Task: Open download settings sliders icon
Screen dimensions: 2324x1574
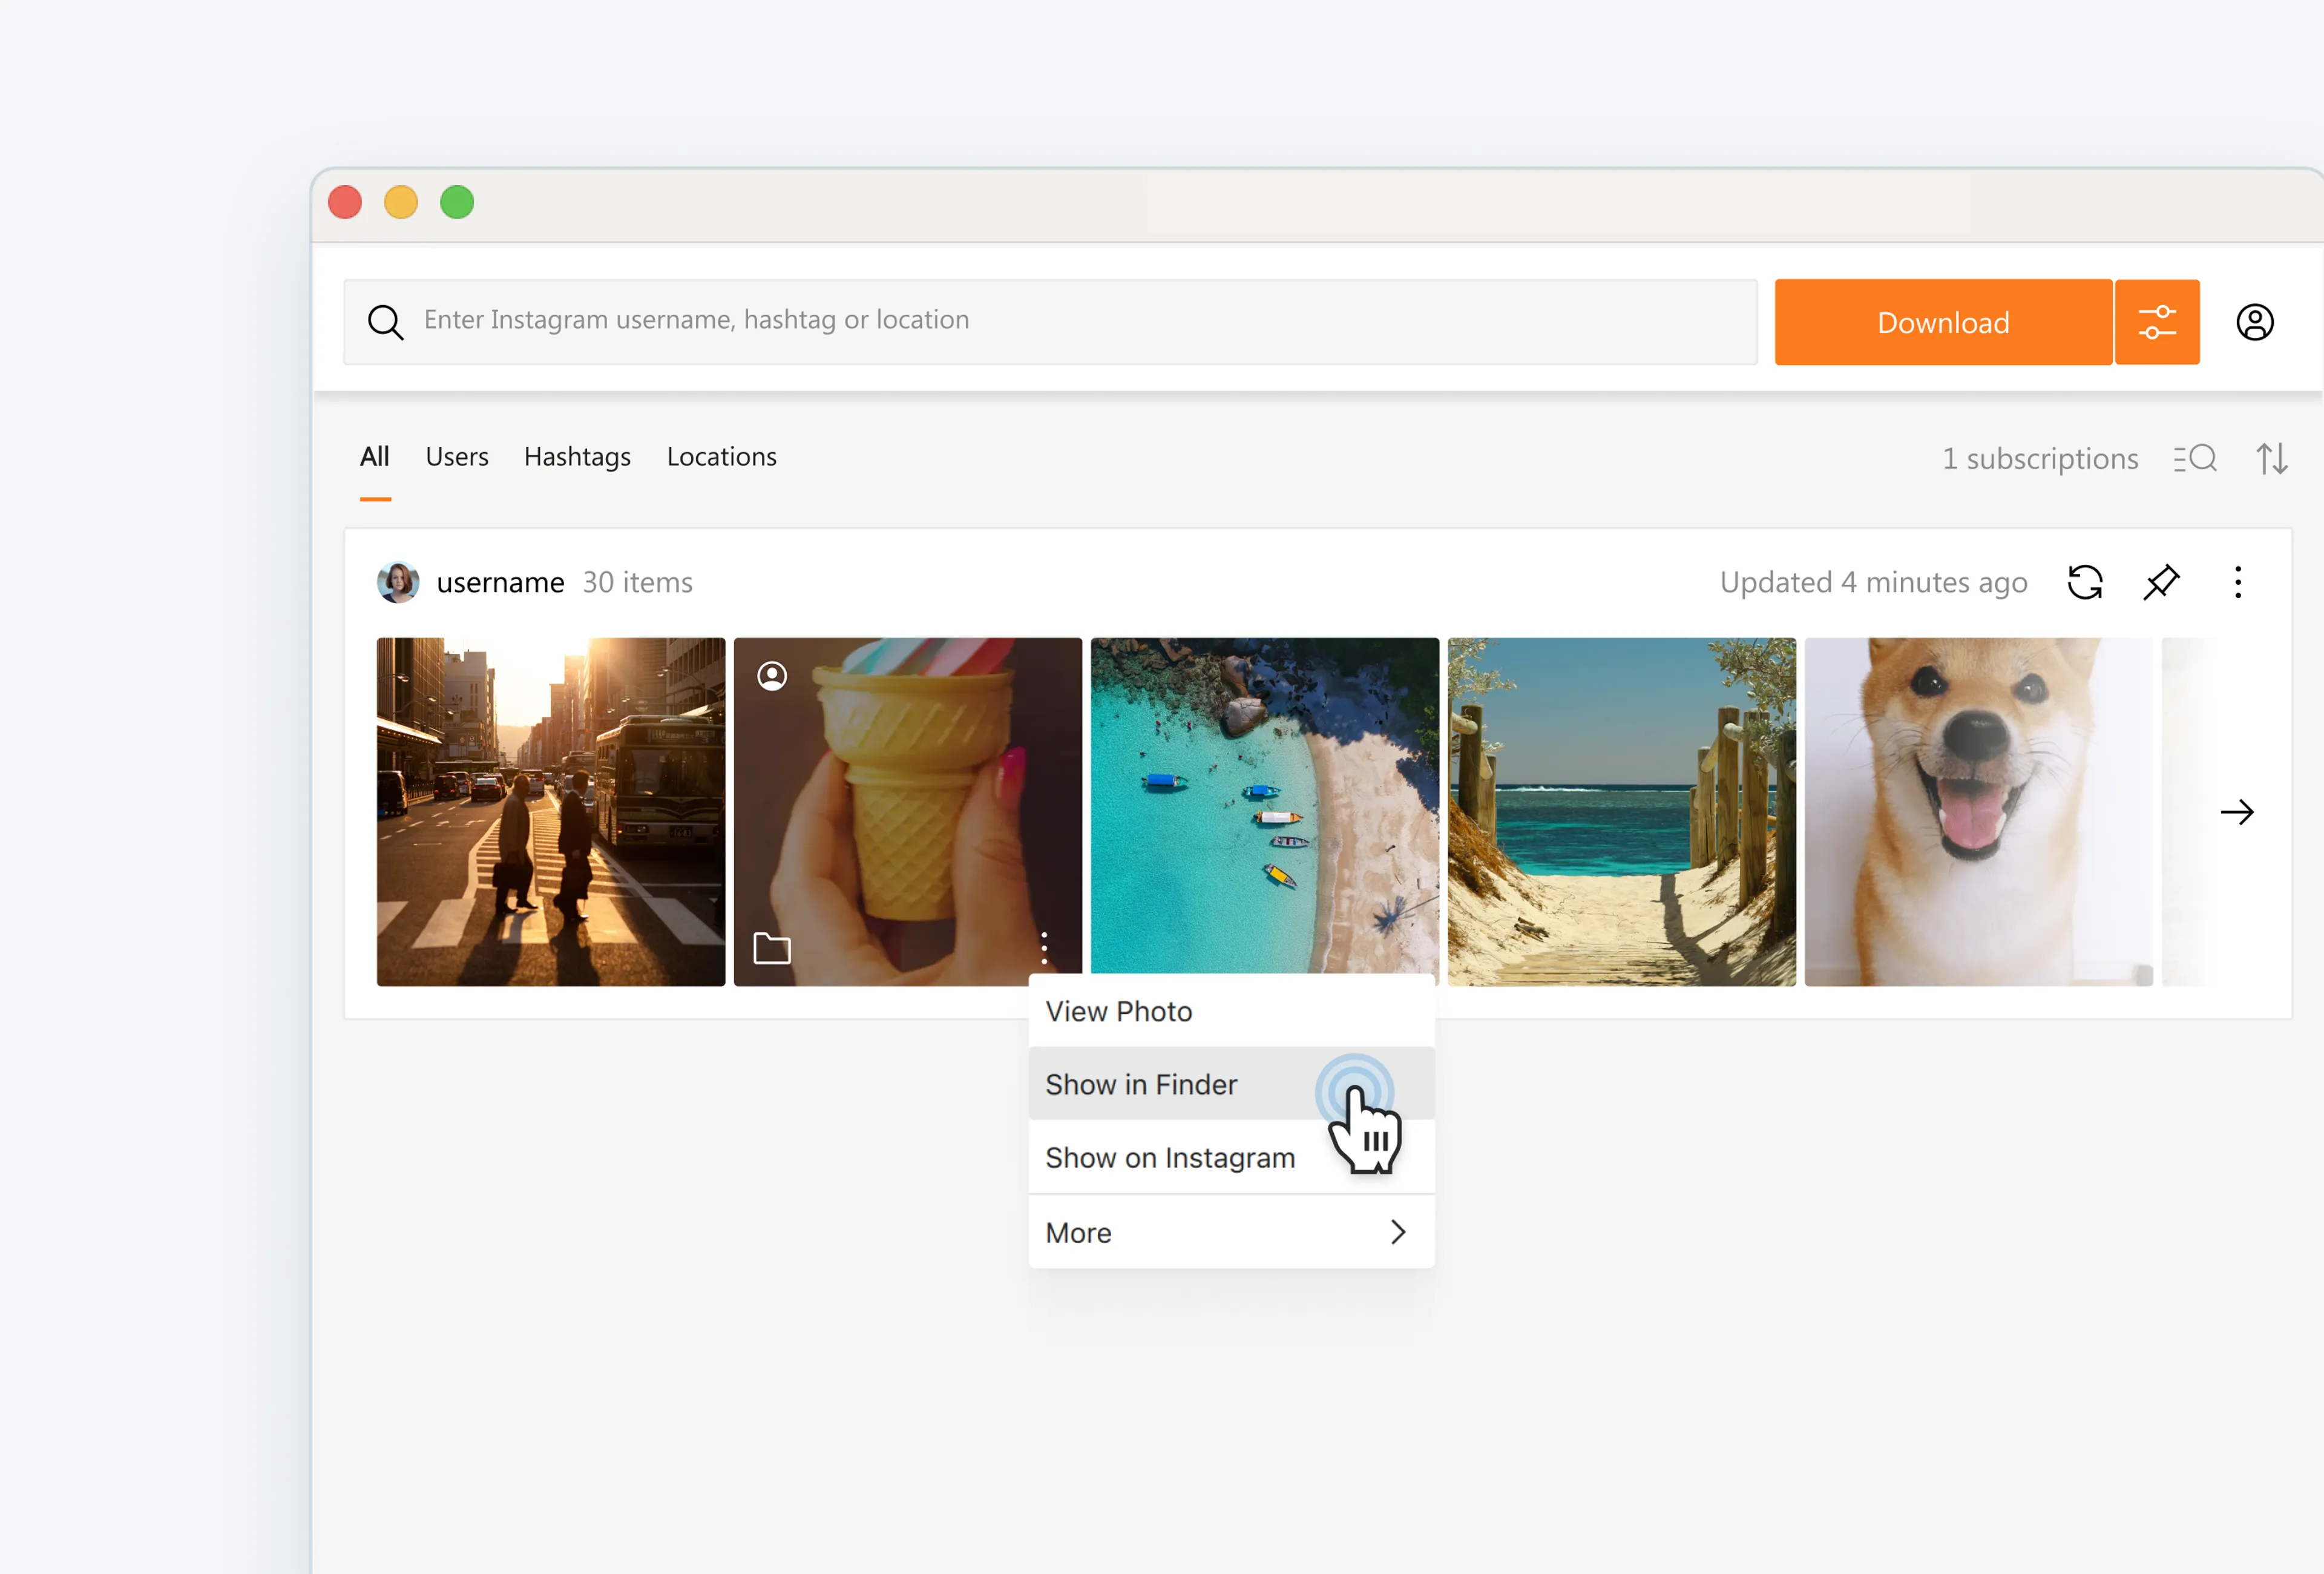Action: (x=2156, y=322)
